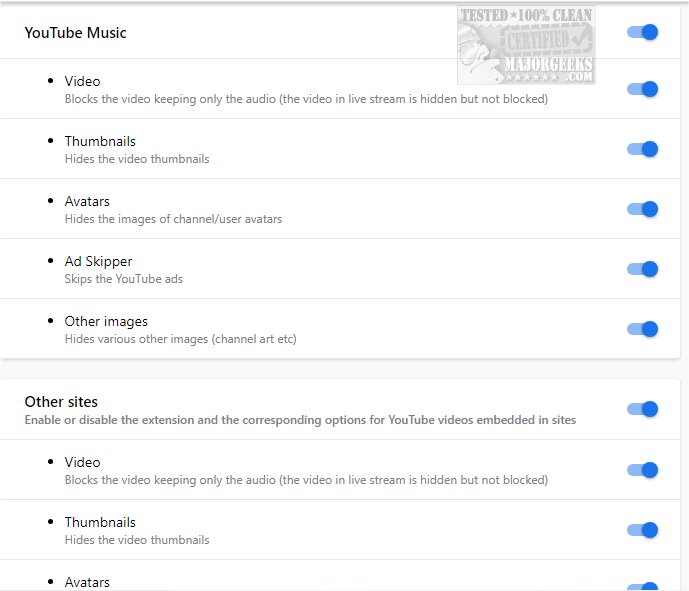This screenshot has height=591, width=689.
Task: Switch off Avatars hiding for YouTube Music
Action: click(642, 209)
